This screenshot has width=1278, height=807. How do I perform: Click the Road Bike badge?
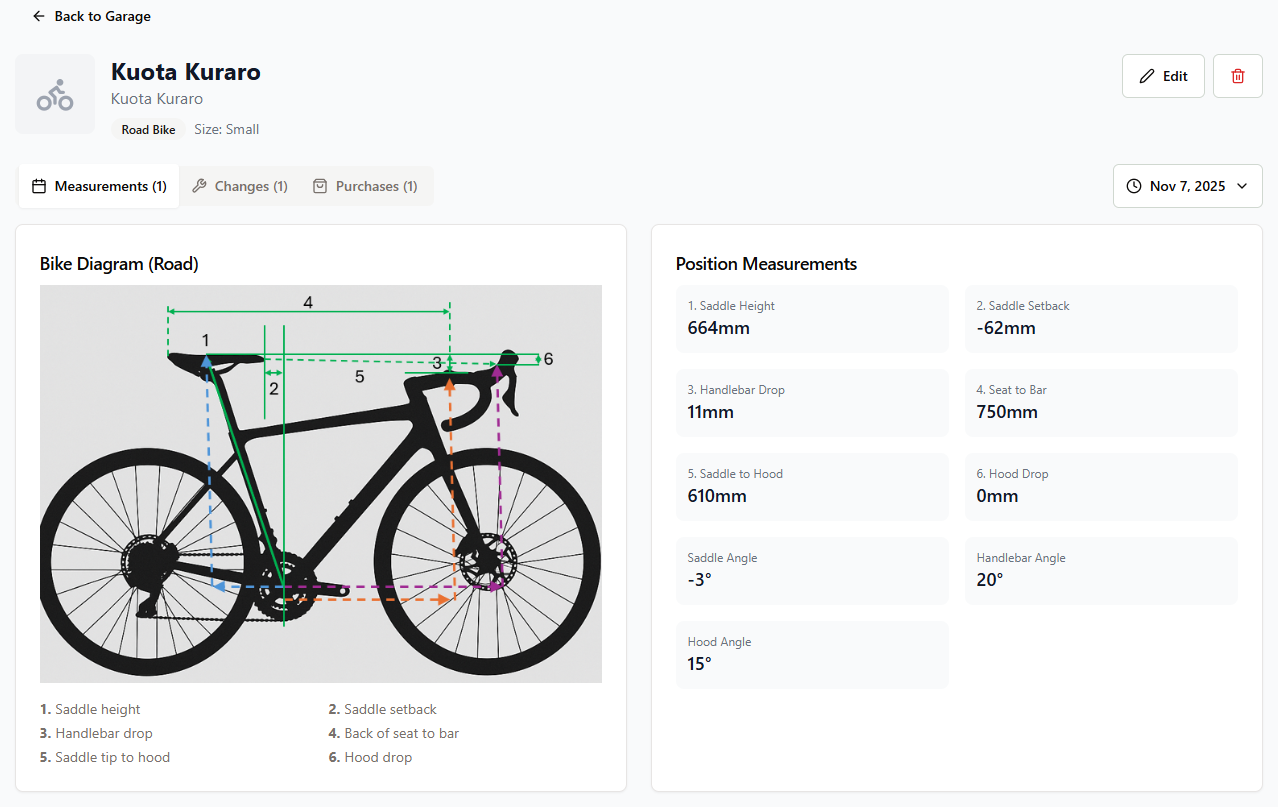149,130
